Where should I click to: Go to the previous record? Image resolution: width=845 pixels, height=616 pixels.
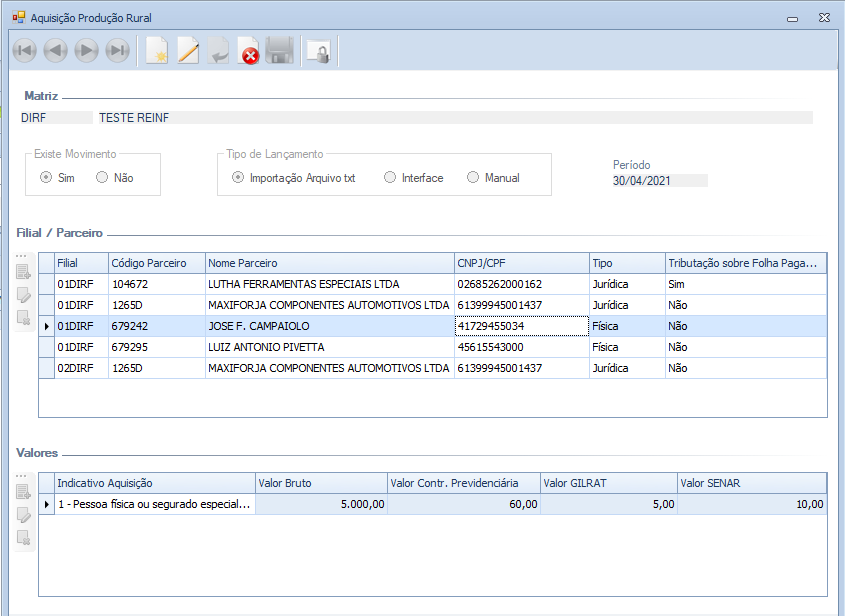click(55, 51)
